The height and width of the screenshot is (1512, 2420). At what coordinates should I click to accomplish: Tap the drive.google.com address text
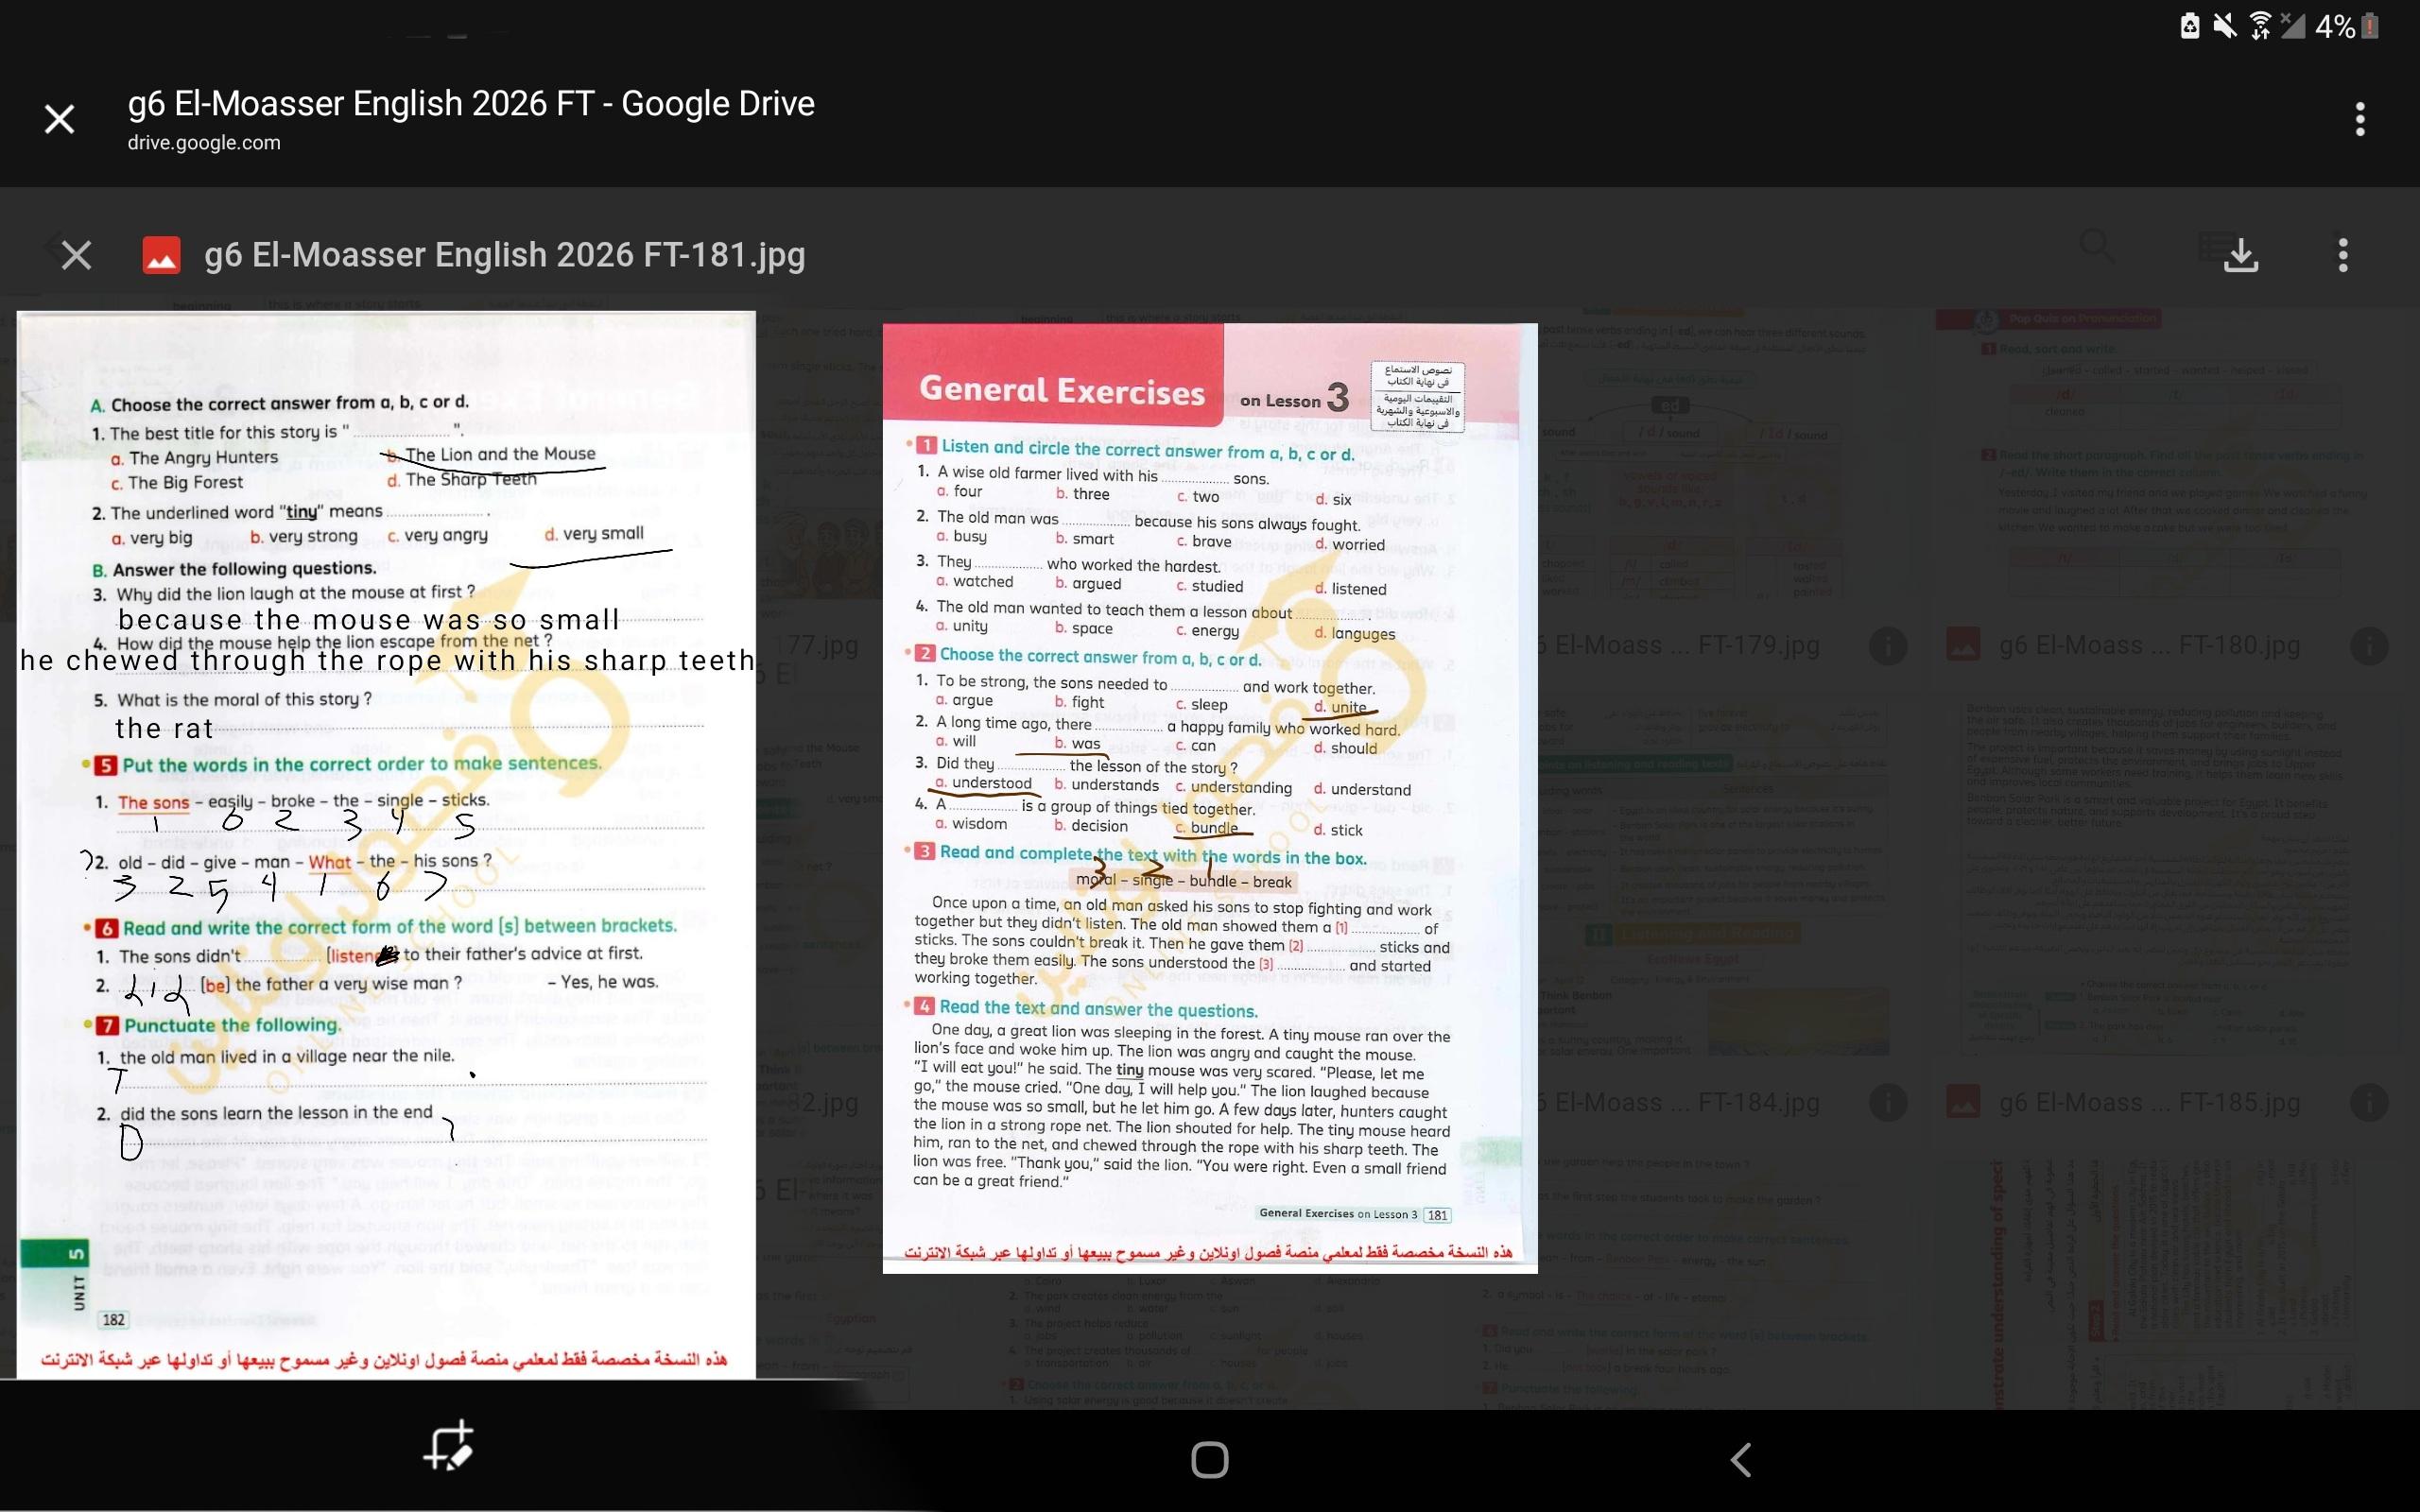(x=204, y=143)
